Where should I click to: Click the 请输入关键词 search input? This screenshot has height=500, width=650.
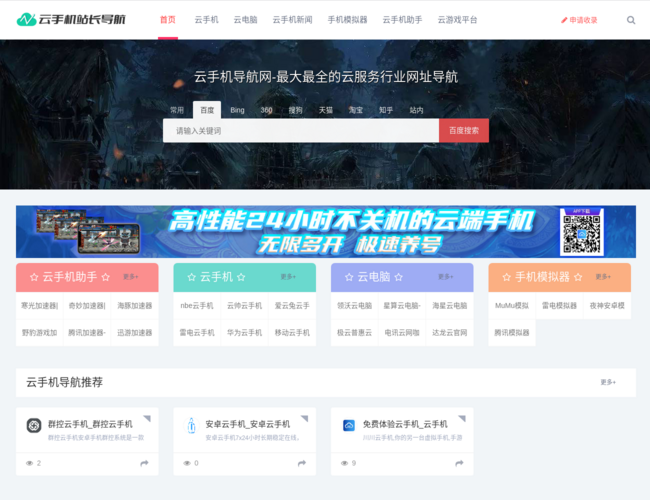point(301,131)
